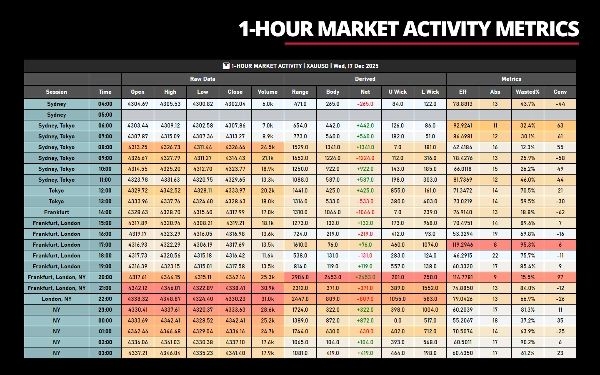Click the Derived group header
Image resolution: width=600 pixels, height=375 pixels.
365,79
